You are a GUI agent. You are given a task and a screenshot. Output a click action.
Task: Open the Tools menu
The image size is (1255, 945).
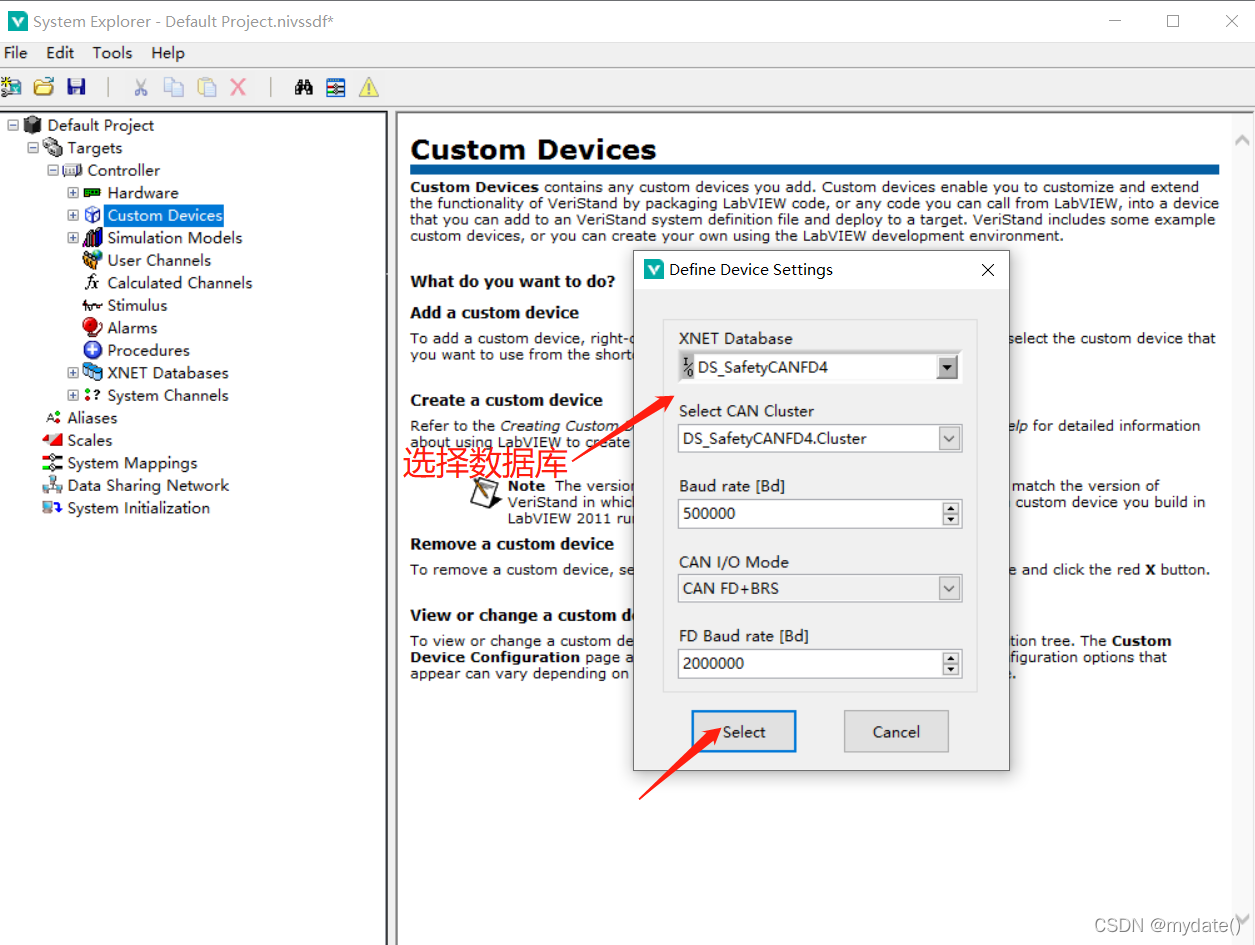click(112, 53)
